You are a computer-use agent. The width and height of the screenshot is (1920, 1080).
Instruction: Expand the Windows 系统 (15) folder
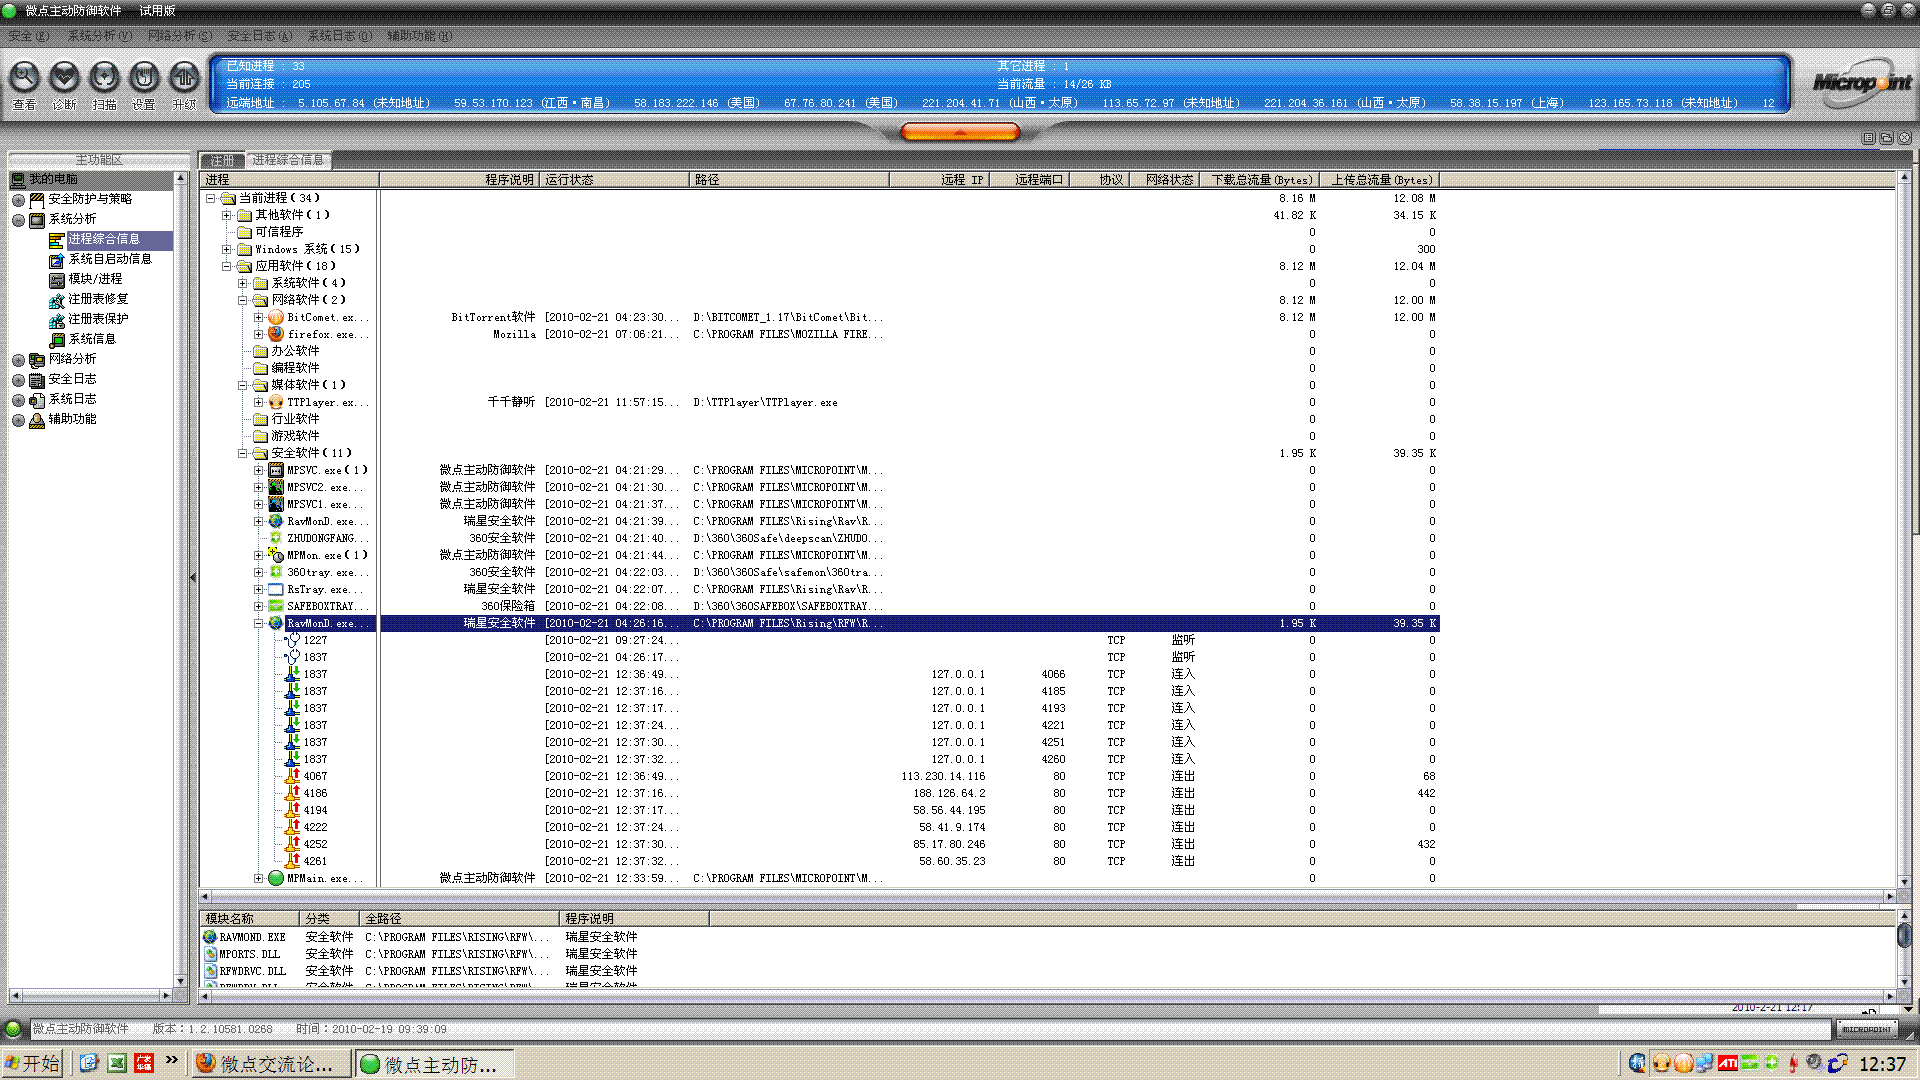coord(226,249)
